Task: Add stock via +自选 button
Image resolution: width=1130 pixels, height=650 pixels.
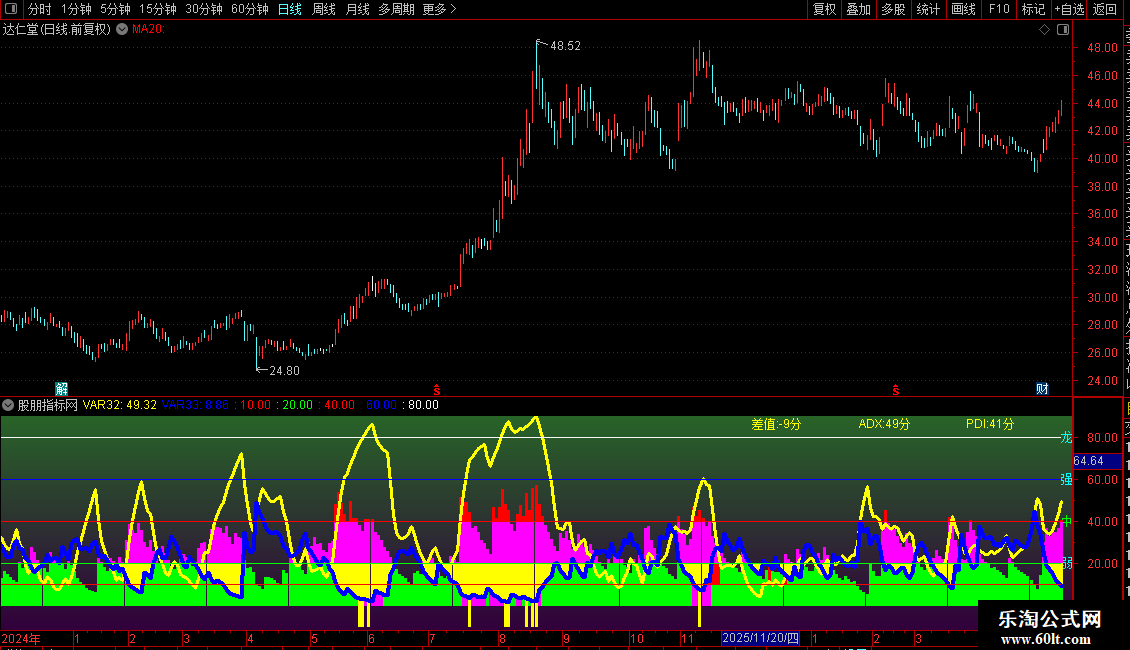Action: click(1069, 9)
